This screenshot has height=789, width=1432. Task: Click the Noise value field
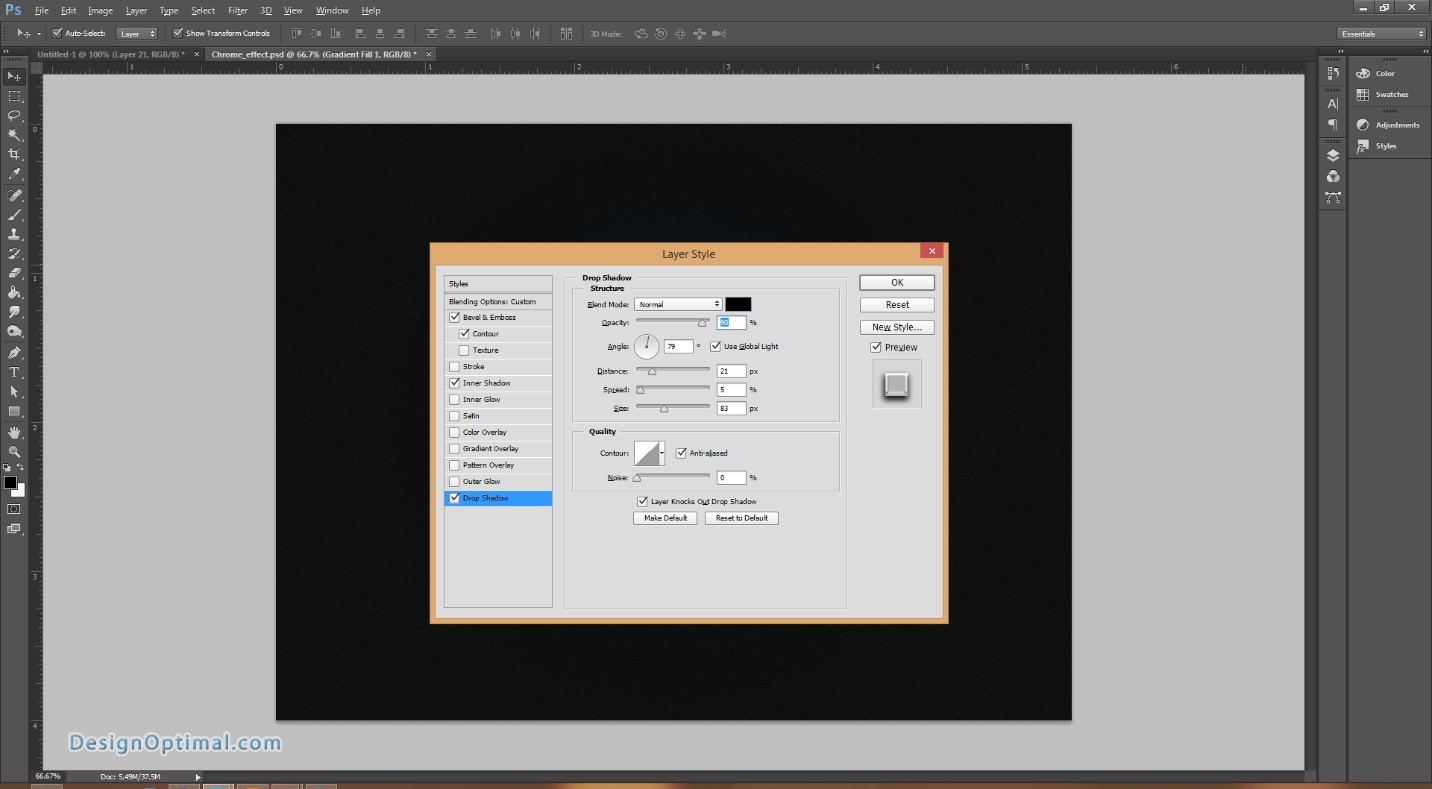[x=731, y=478]
